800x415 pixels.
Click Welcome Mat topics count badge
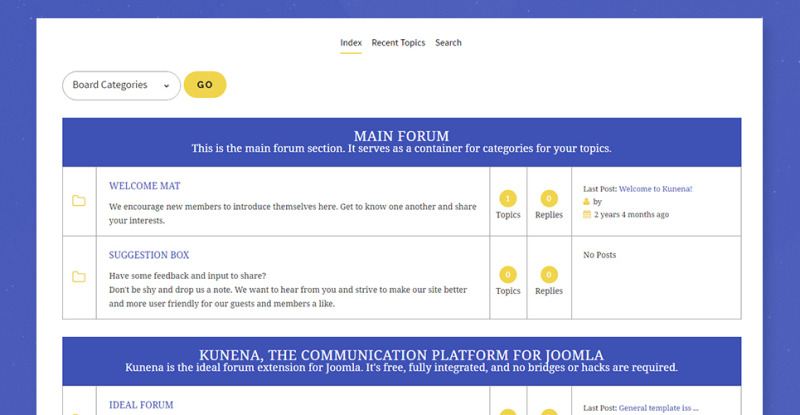(x=508, y=199)
